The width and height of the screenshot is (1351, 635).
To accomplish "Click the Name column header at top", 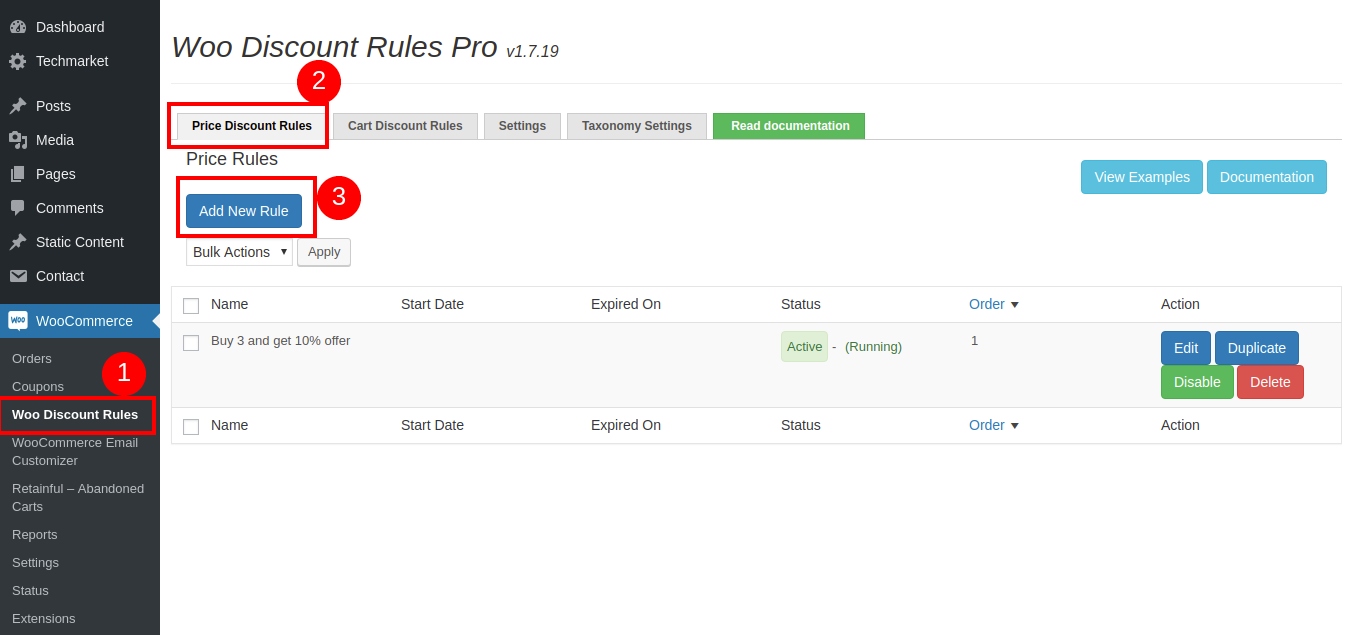I will coord(229,304).
